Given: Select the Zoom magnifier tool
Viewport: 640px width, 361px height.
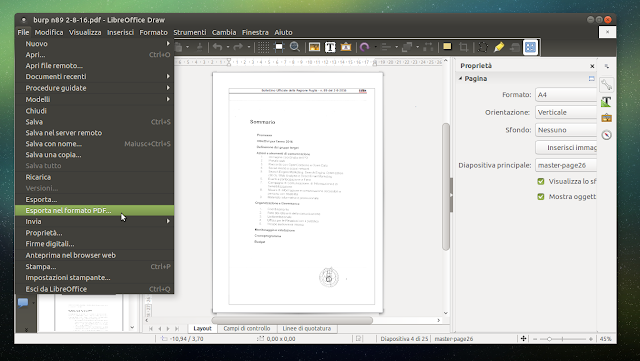Looking at the screenshot, I should 295,47.
